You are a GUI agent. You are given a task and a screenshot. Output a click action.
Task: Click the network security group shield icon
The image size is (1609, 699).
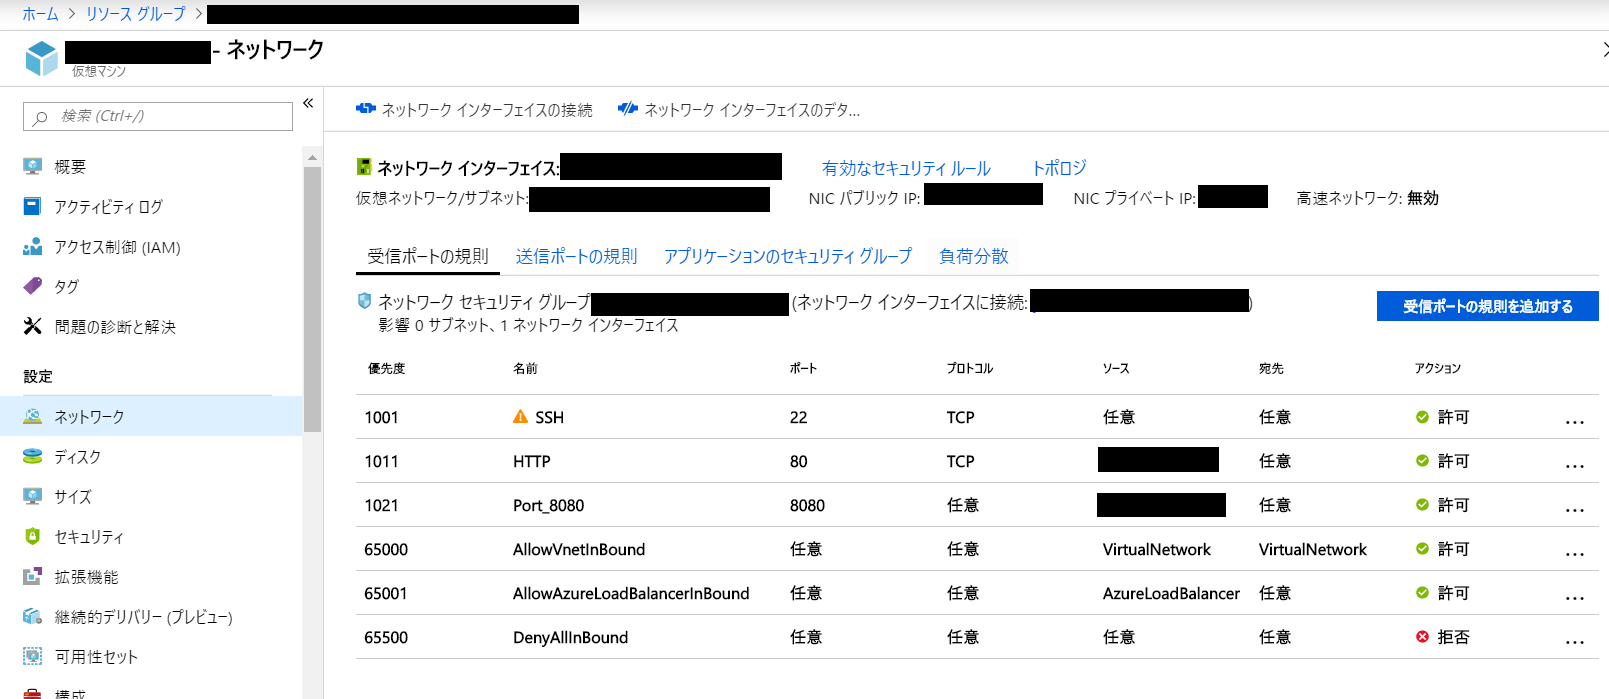coord(364,301)
